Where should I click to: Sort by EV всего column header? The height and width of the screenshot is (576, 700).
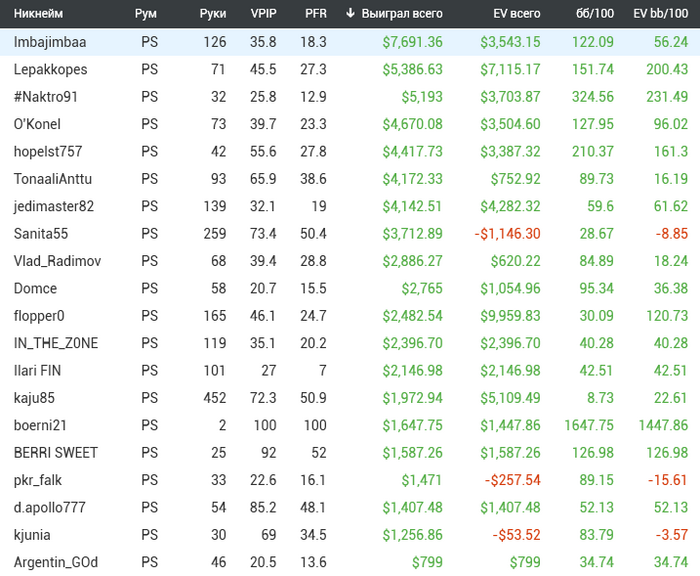[517, 13]
